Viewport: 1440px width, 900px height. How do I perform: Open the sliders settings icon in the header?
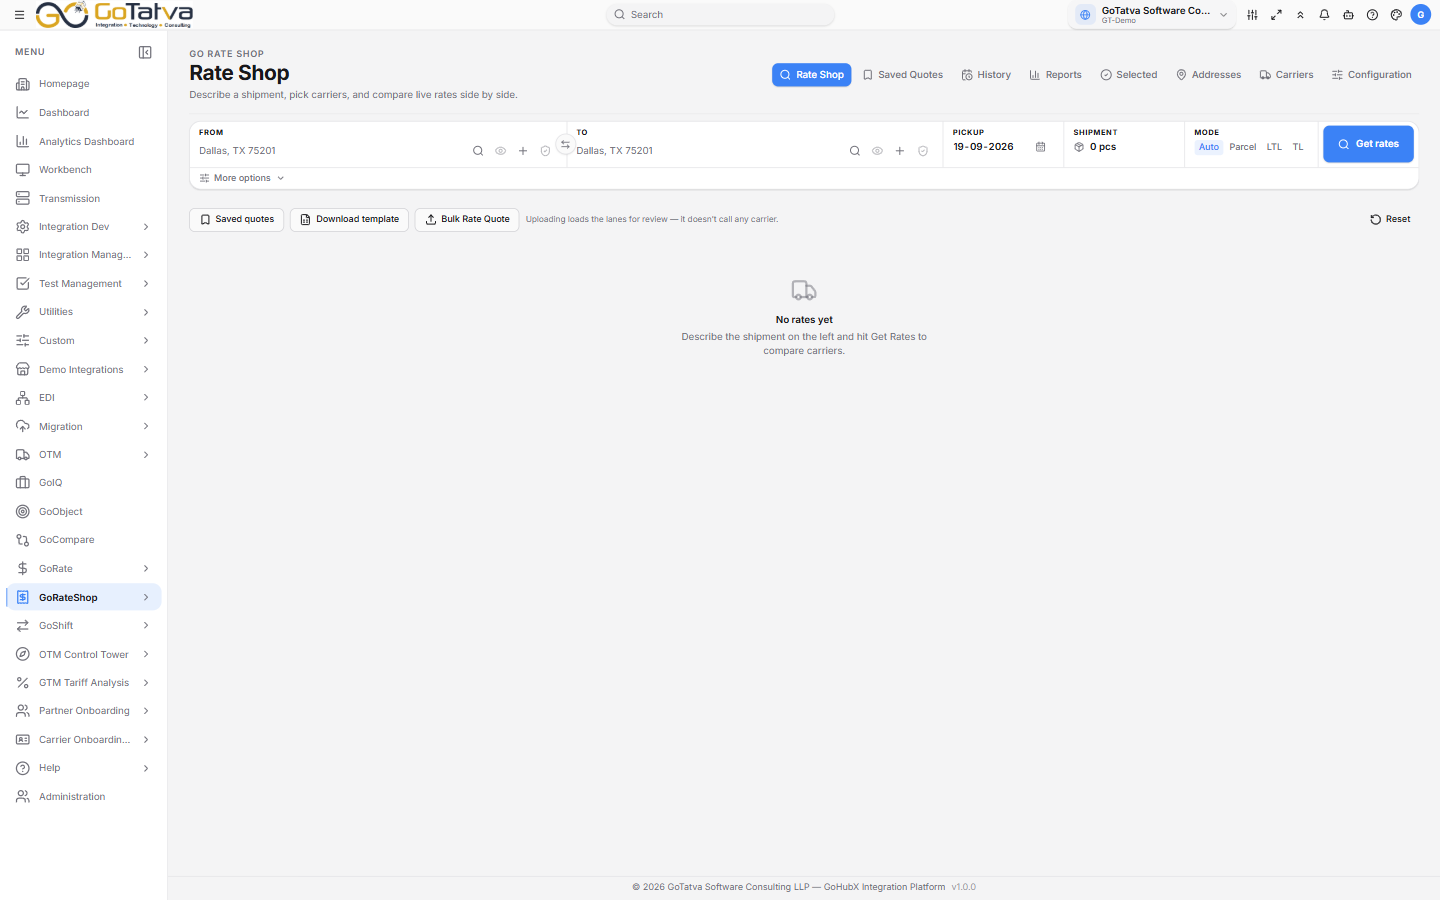pos(1252,15)
